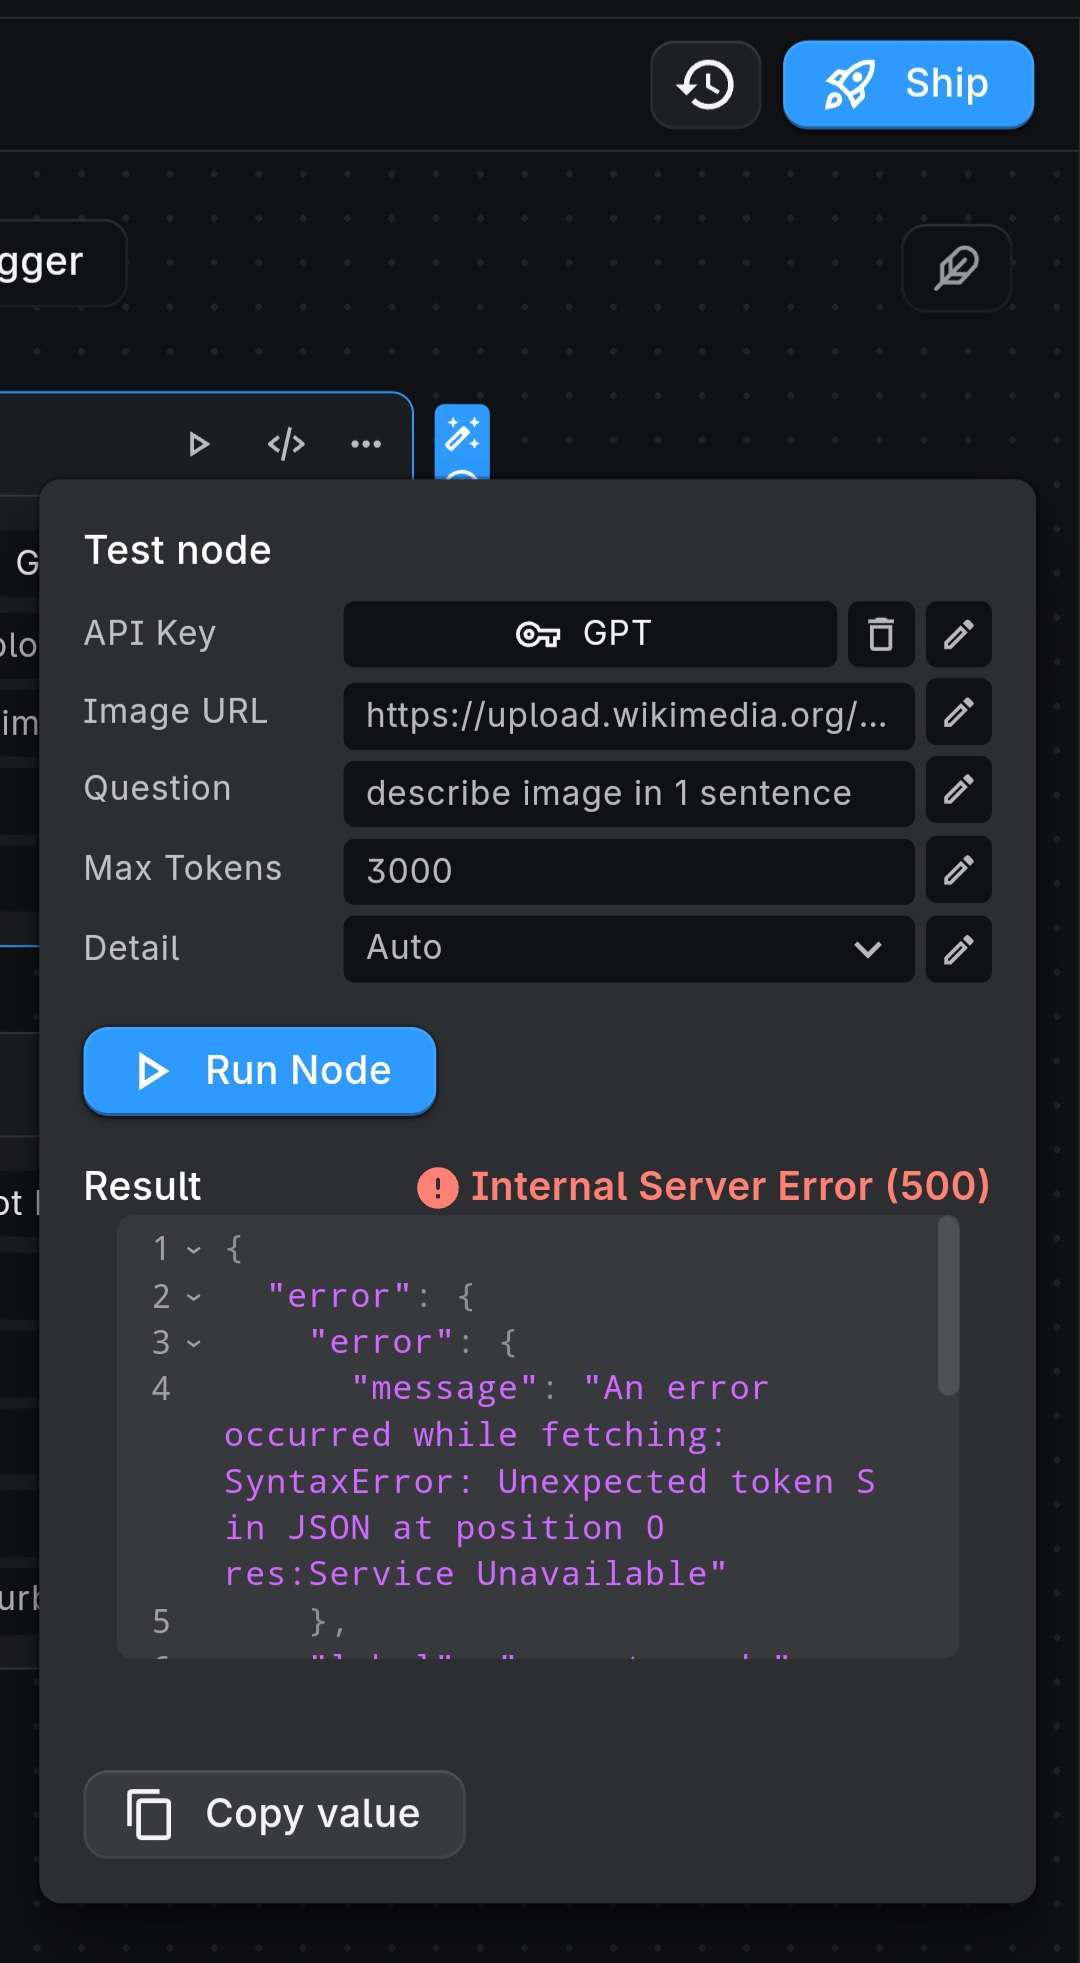Edit Max Tokens via the pencil icon
This screenshot has width=1080, height=1963.
957,870
